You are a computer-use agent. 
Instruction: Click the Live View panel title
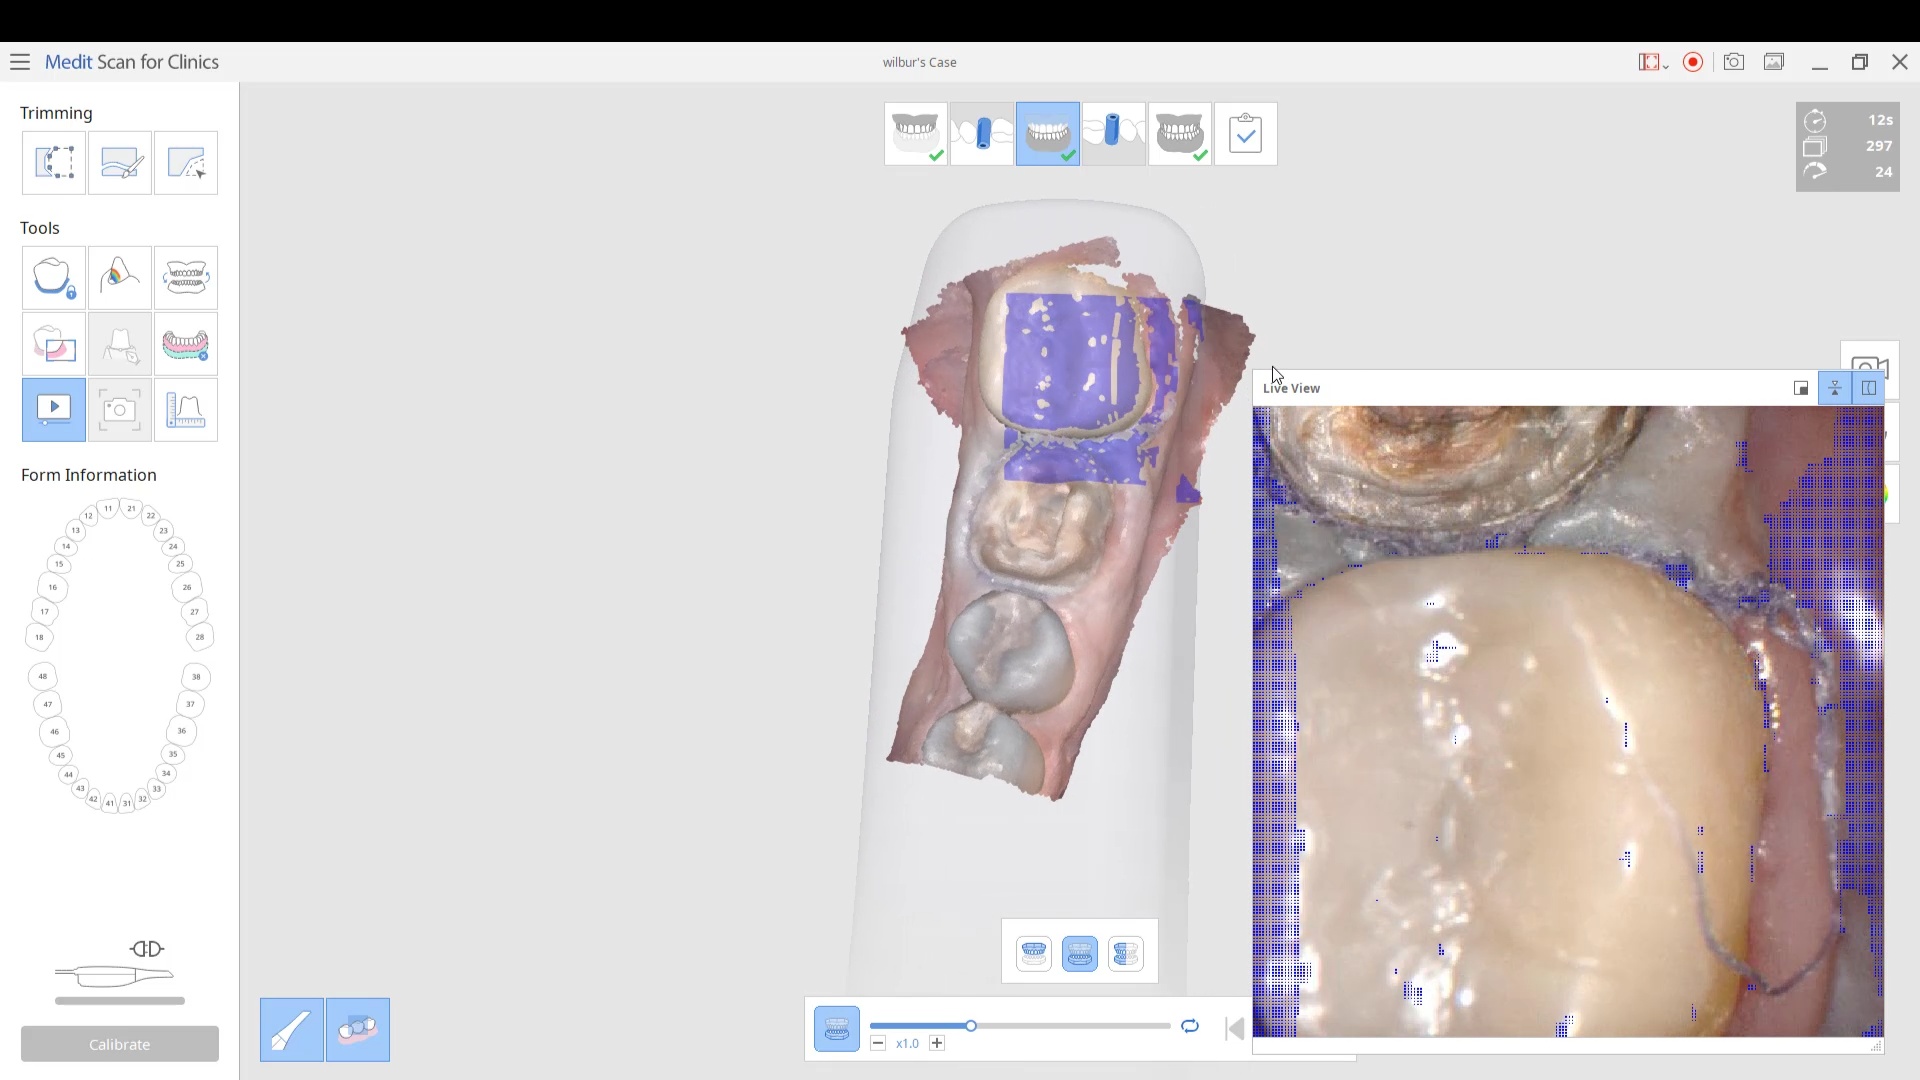tap(1291, 388)
